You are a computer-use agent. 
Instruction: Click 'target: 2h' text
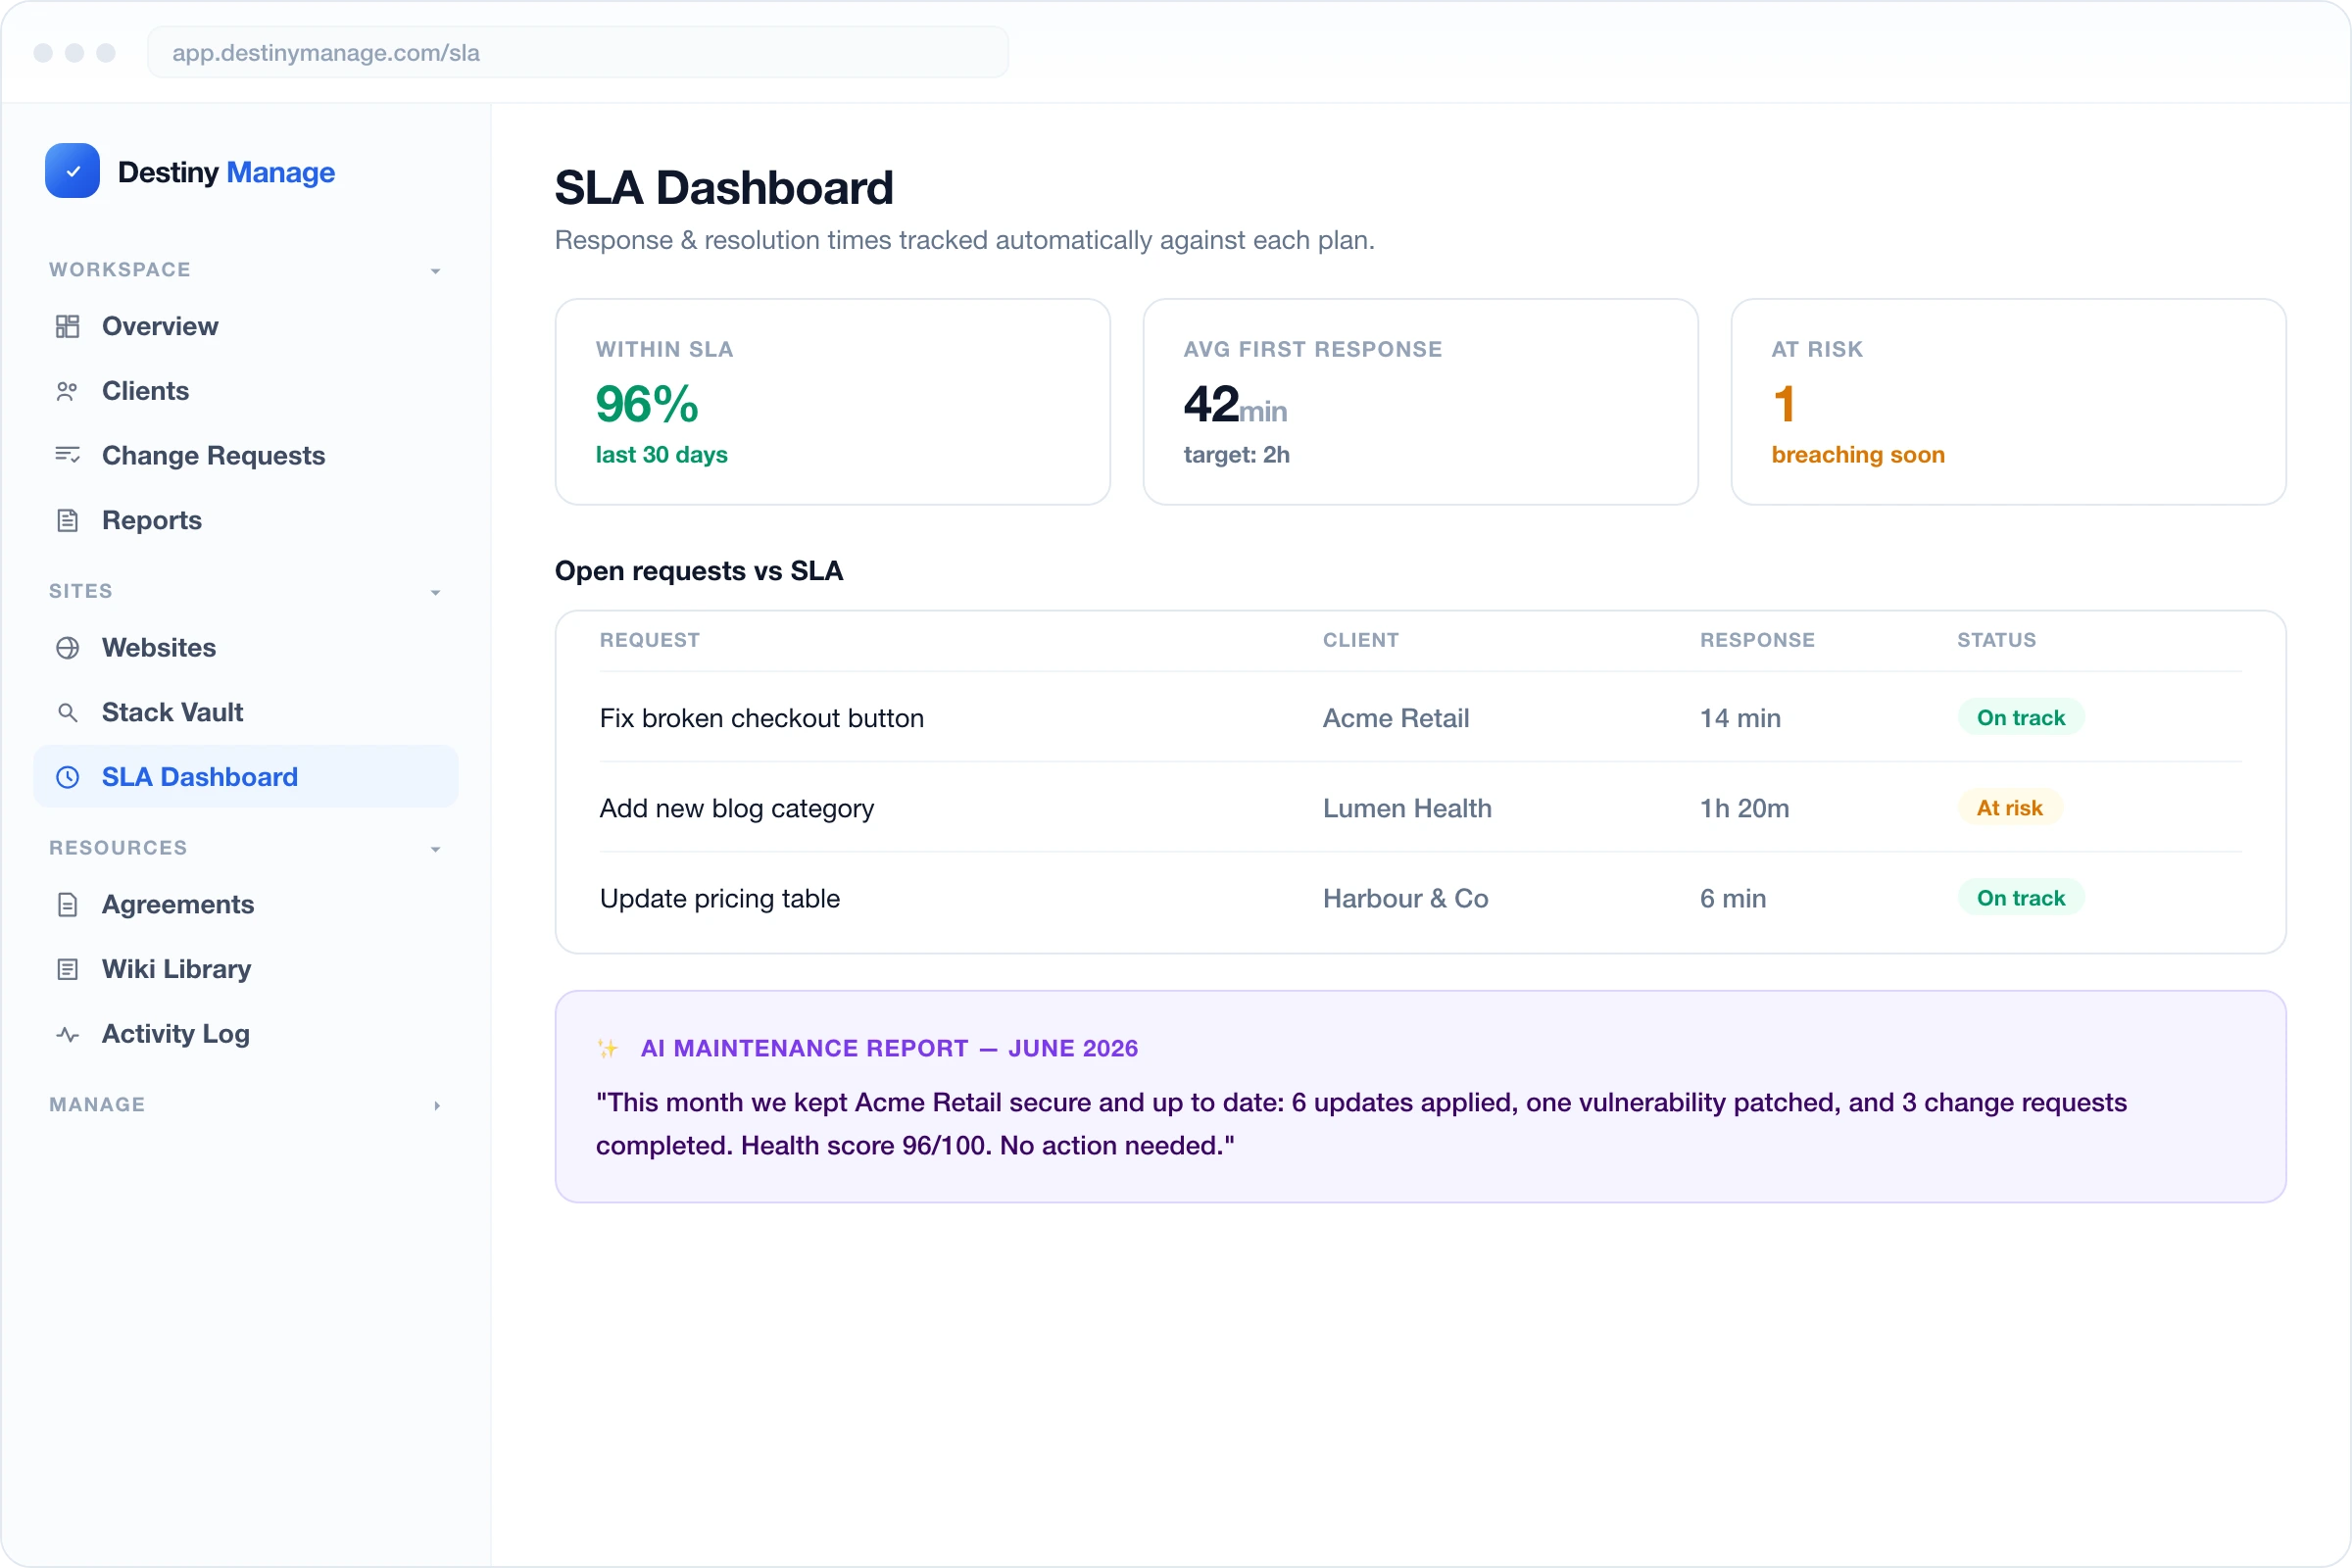1236,455
